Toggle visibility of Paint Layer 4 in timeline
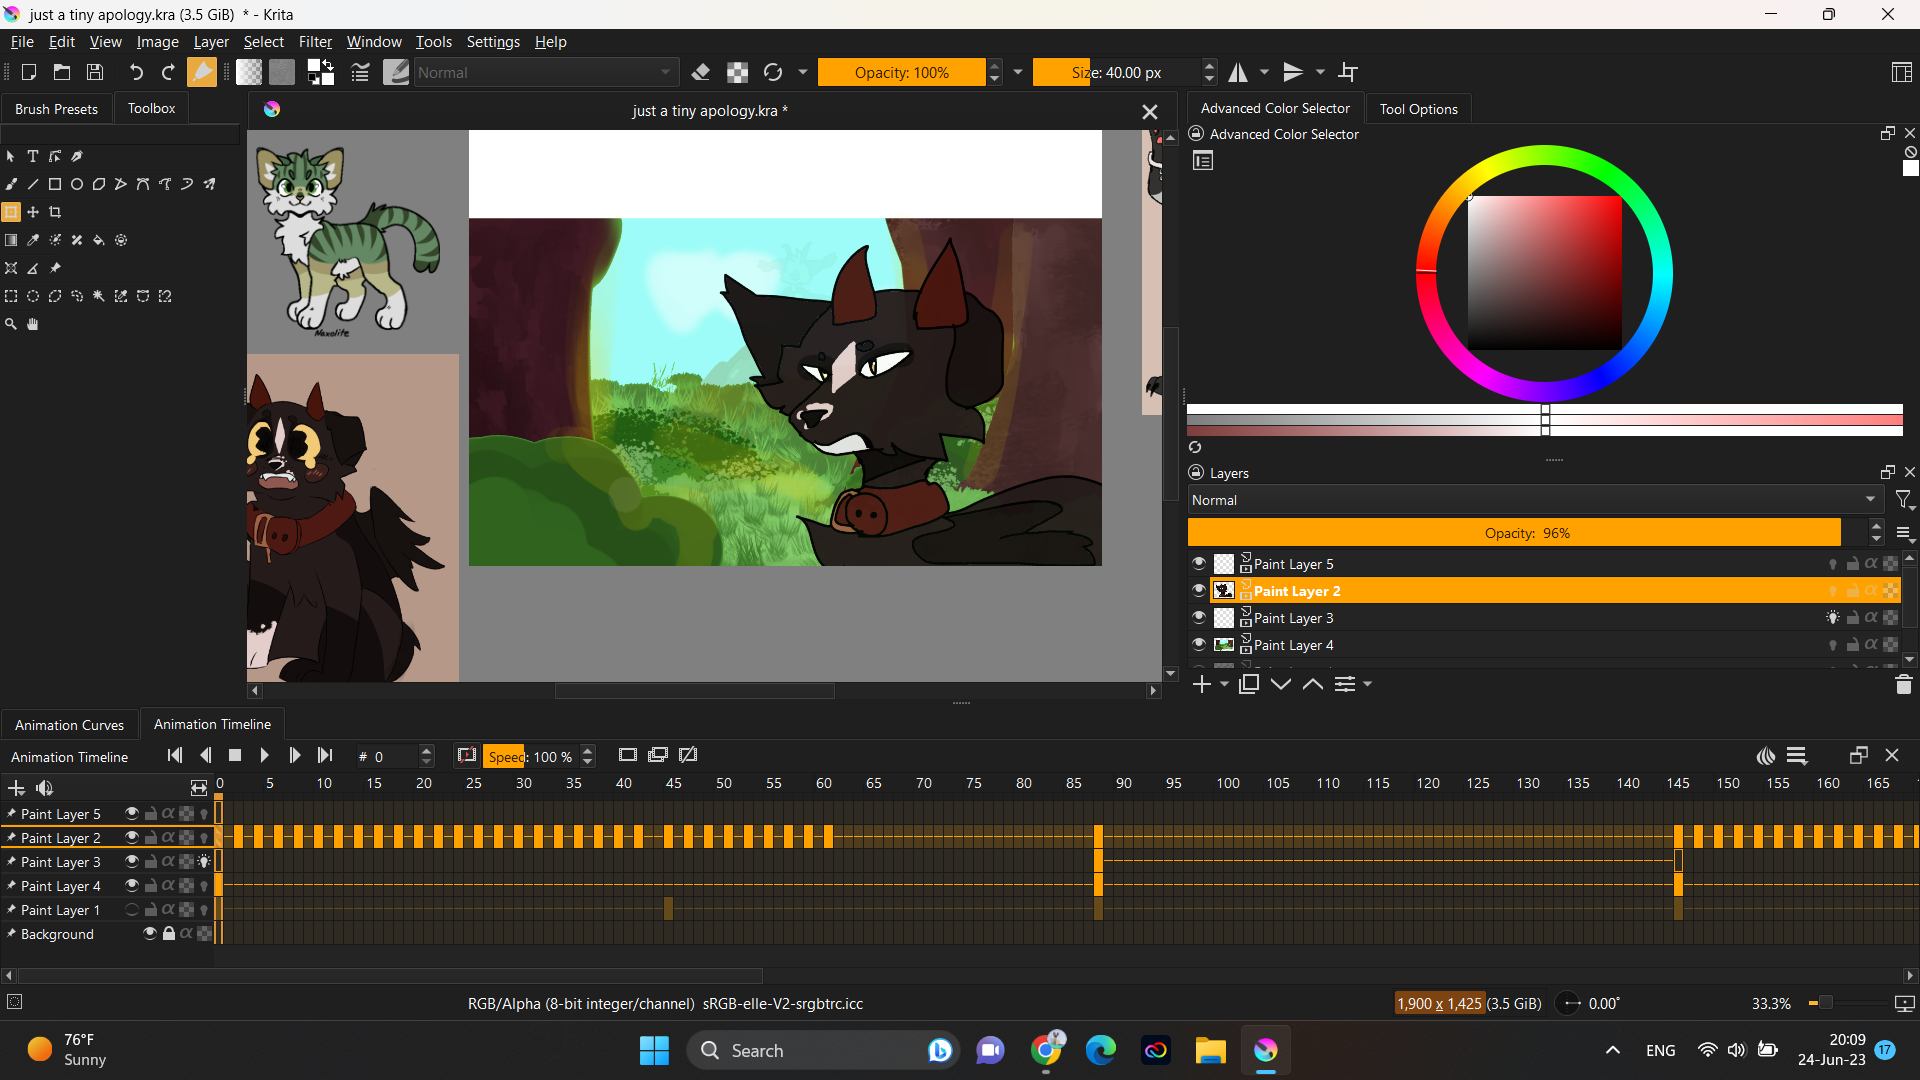The image size is (1920, 1080). coord(131,885)
